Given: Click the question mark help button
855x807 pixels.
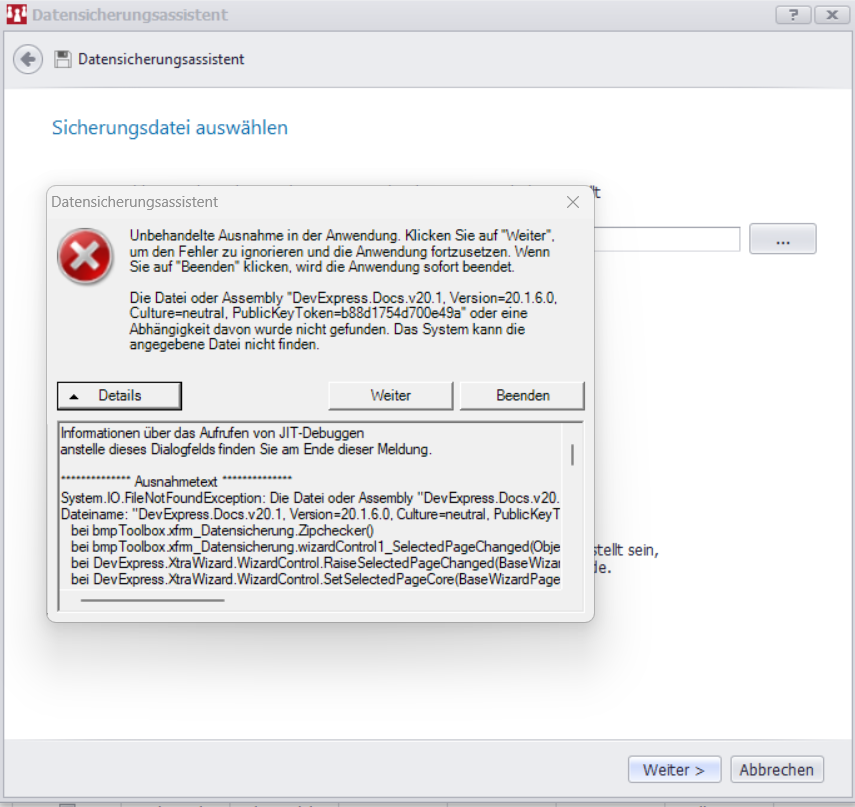Looking at the screenshot, I should tap(793, 15).
